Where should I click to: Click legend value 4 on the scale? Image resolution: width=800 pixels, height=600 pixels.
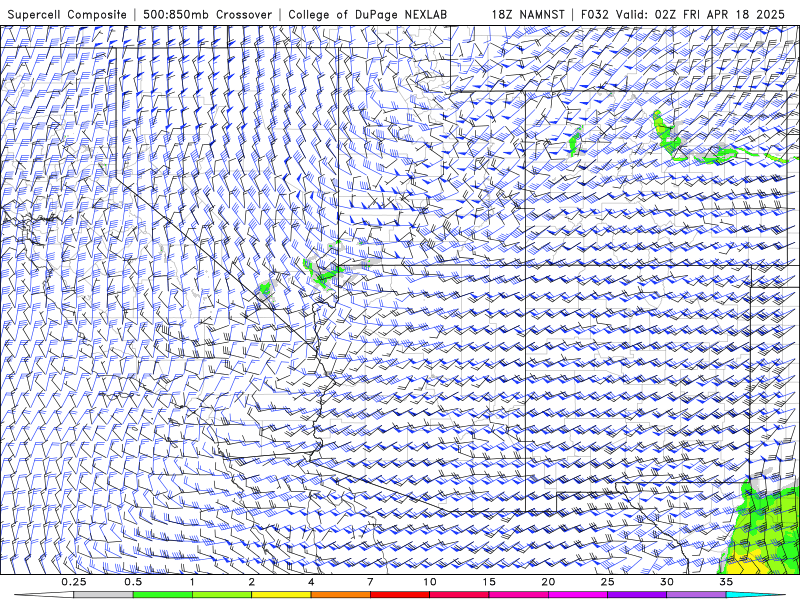[x=311, y=582]
